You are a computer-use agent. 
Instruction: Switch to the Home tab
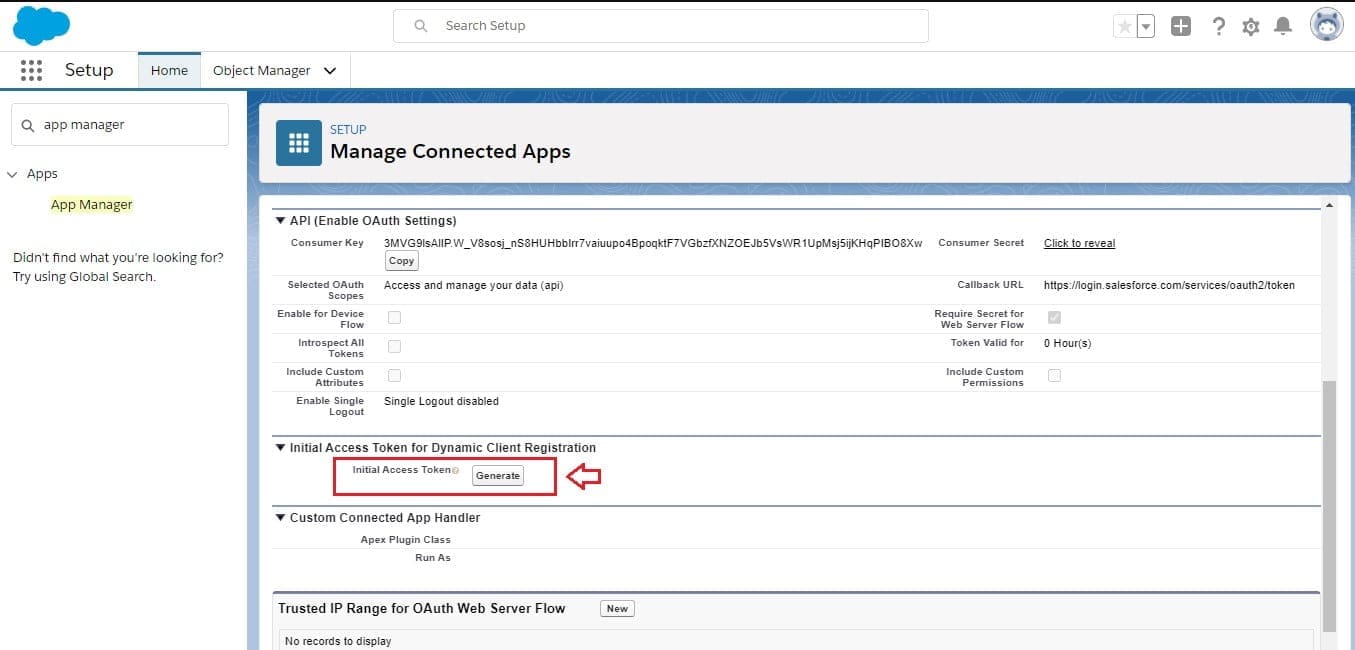[169, 70]
